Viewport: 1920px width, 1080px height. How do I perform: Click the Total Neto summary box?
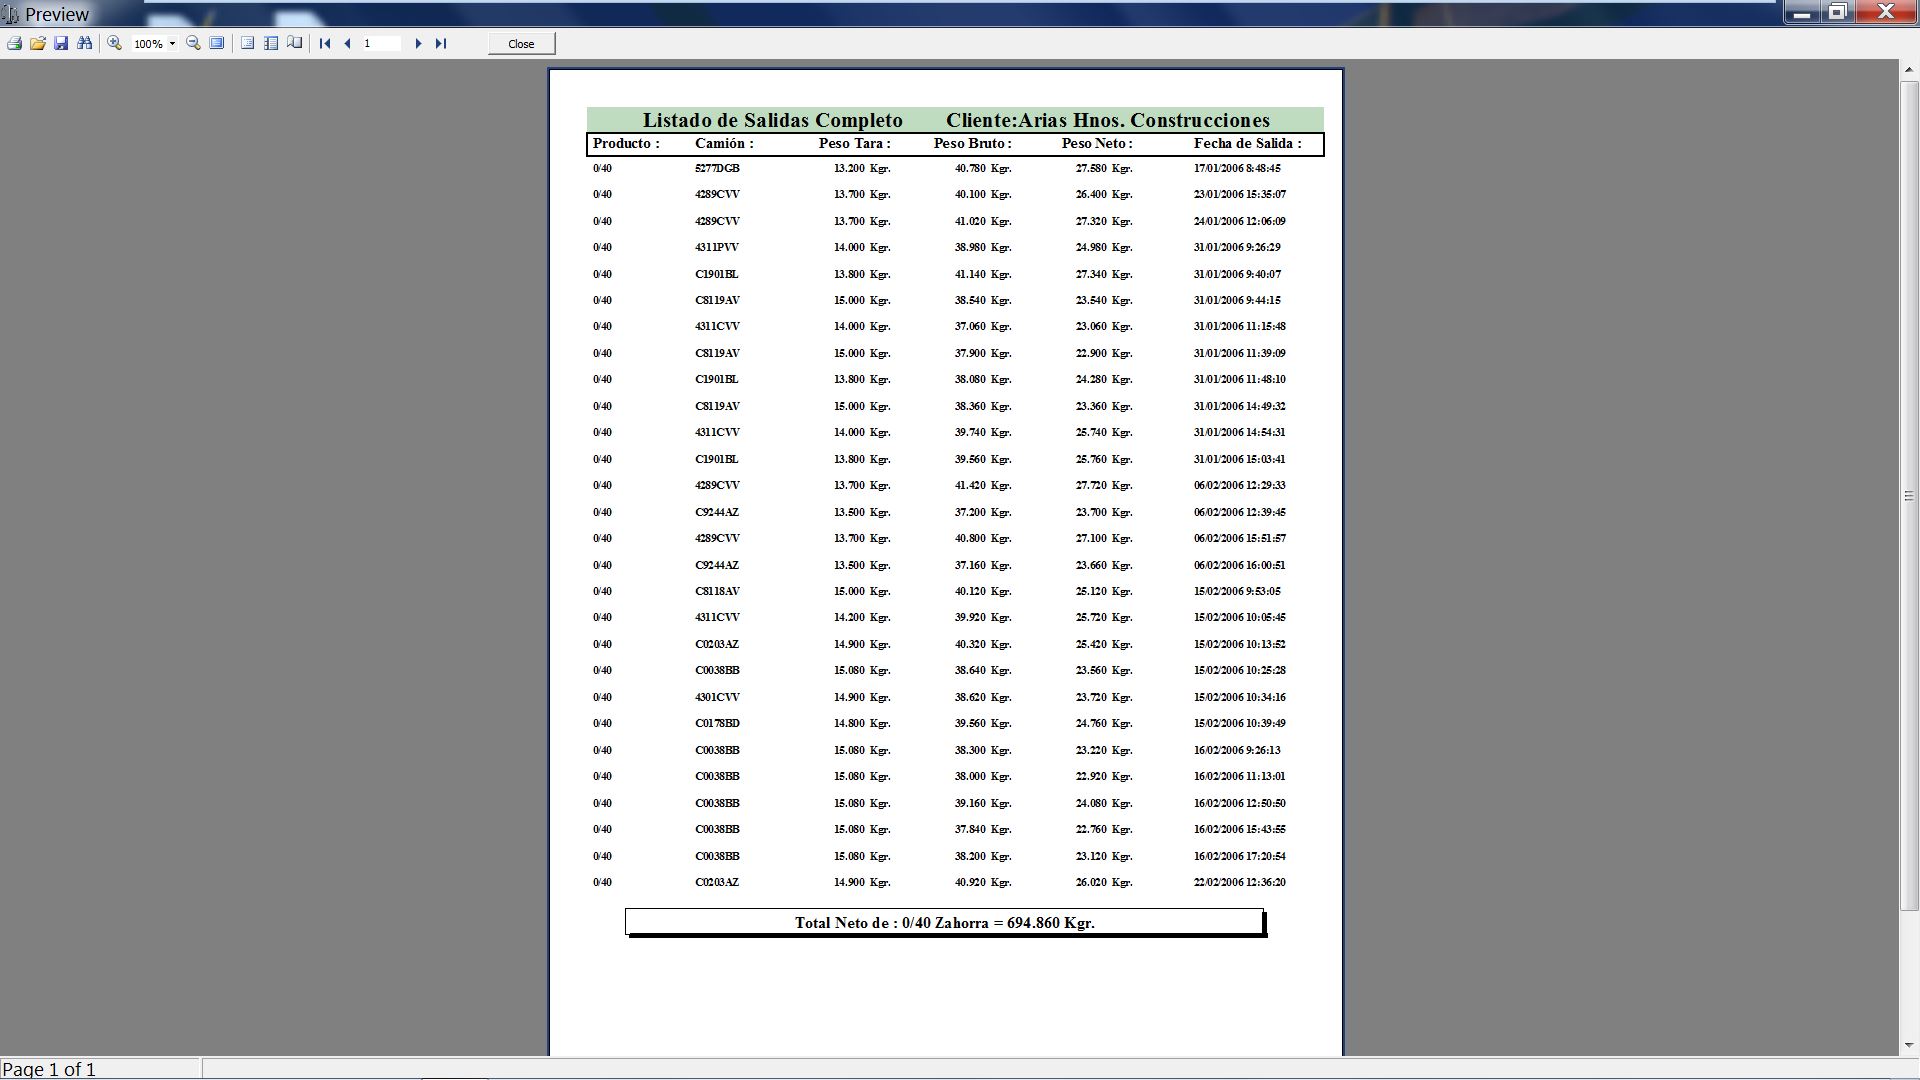944,922
